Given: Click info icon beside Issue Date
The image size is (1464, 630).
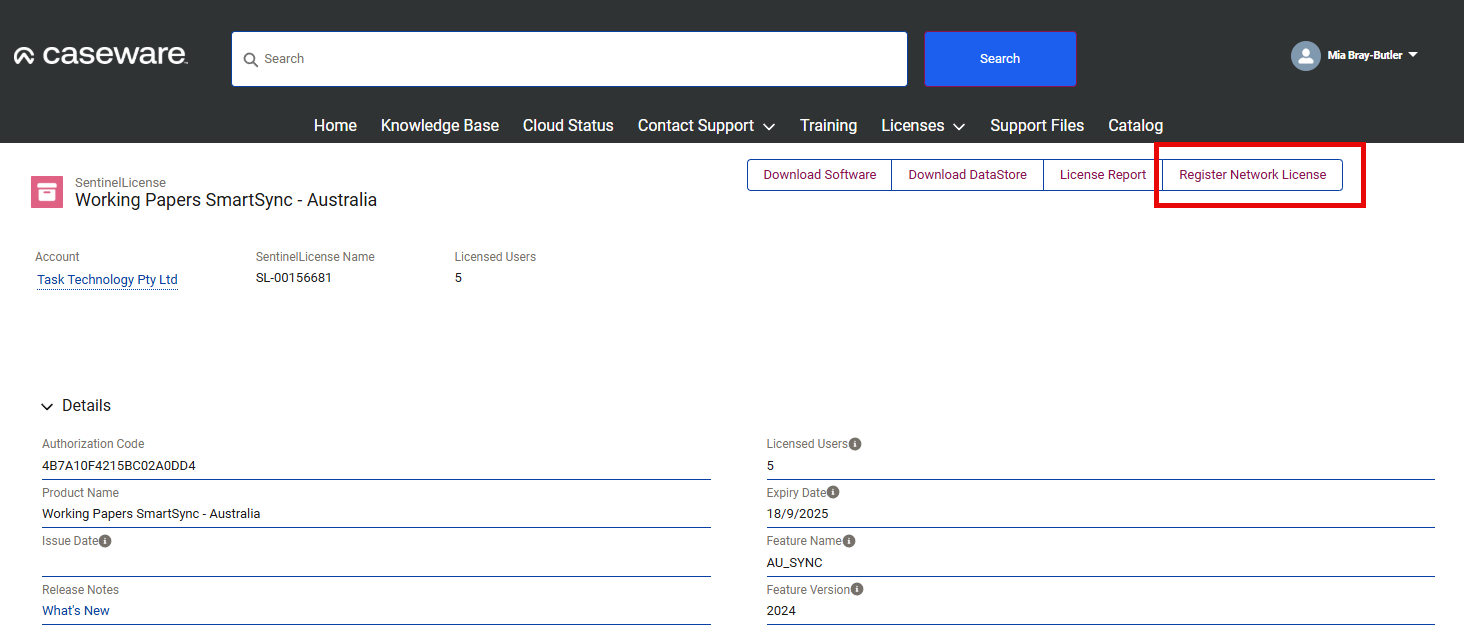Looking at the screenshot, I should [x=105, y=541].
